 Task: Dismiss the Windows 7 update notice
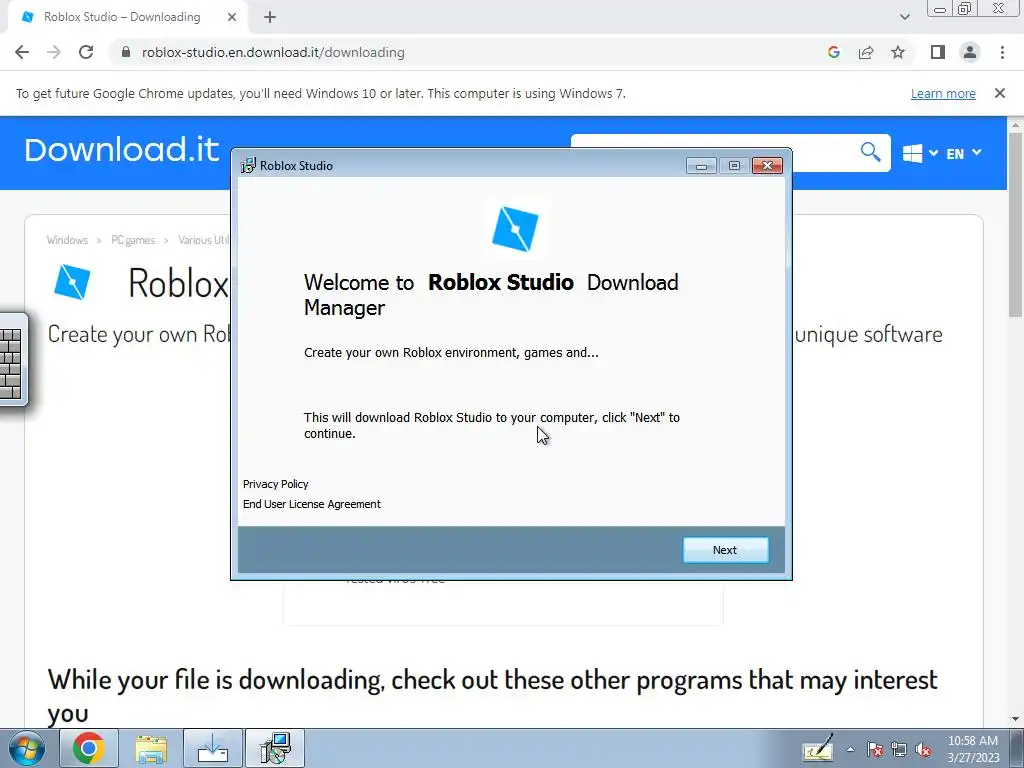(x=1000, y=93)
